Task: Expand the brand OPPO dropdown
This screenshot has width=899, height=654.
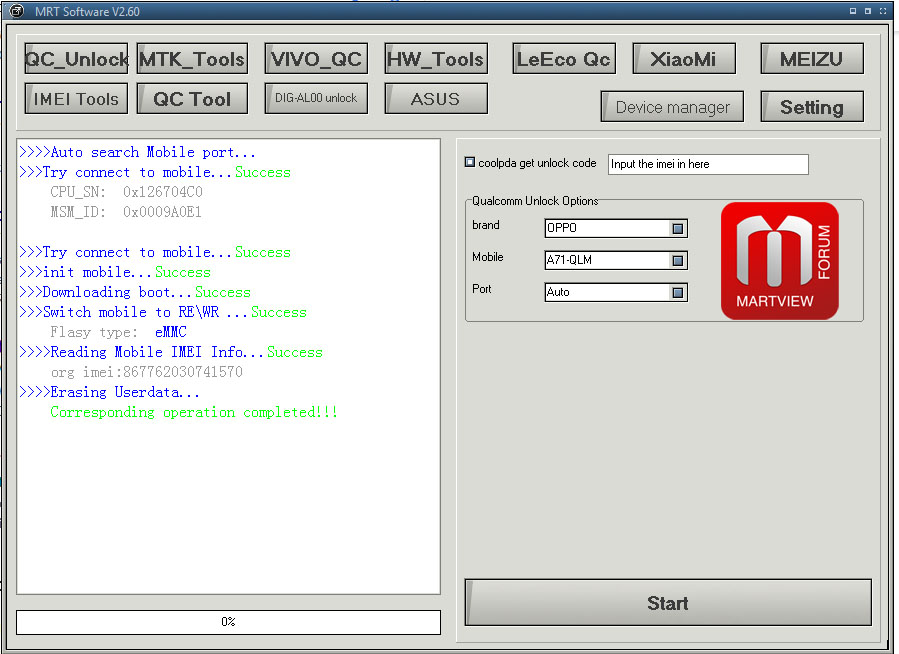Action: 677,229
